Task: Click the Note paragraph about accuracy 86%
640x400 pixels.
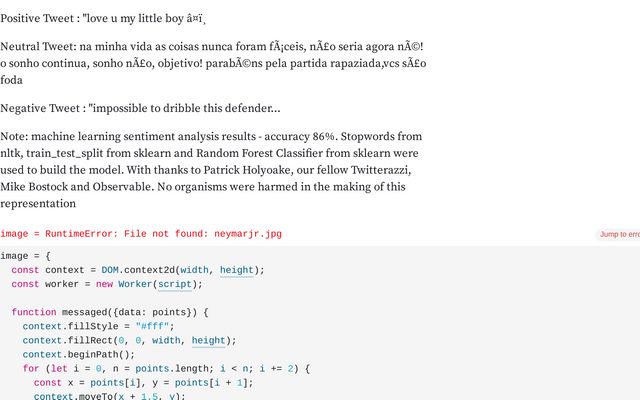Action: (211, 170)
